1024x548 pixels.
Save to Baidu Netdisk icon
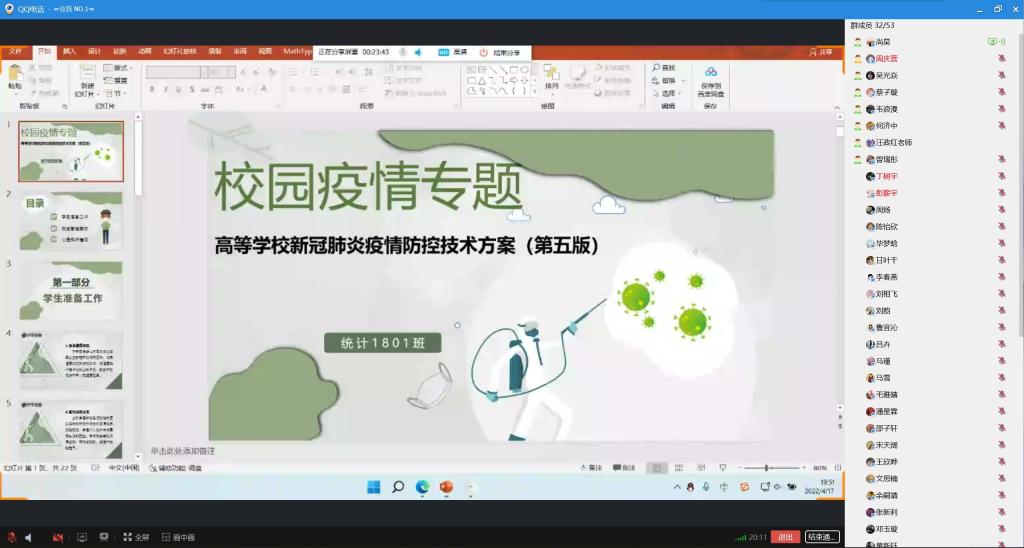pyautogui.click(x=711, y=80)
